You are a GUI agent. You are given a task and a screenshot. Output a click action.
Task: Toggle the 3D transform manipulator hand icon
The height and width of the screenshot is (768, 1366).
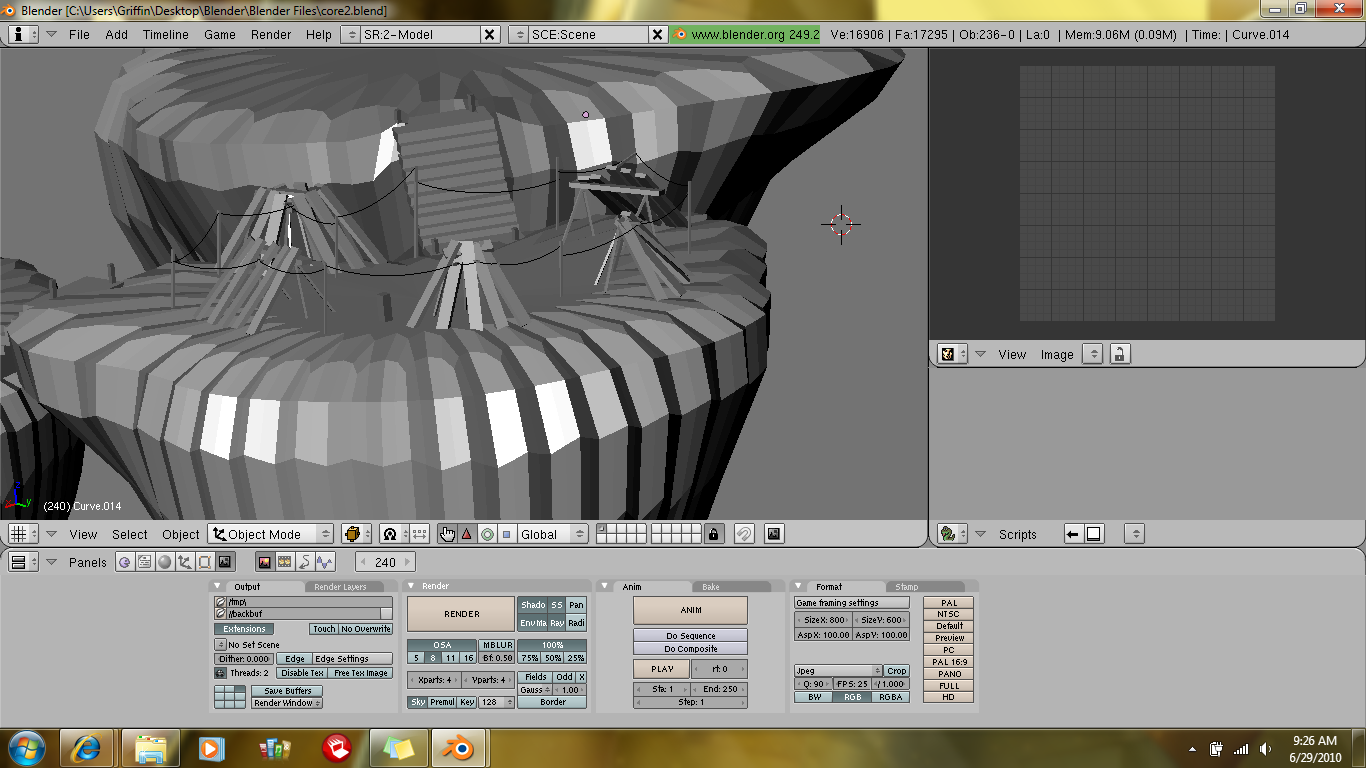(x=448, y=534)
